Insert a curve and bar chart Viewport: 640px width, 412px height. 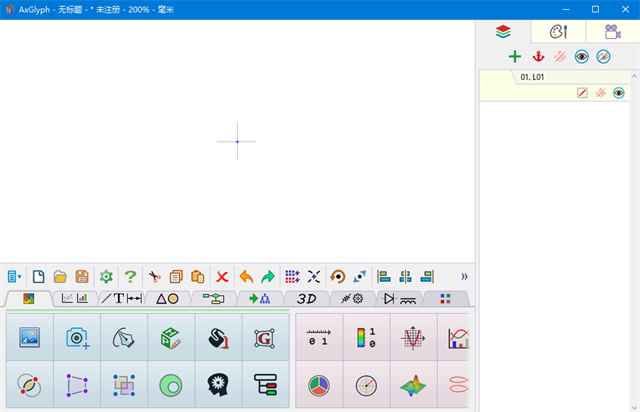pyautogui.click(x=455, y=337)
